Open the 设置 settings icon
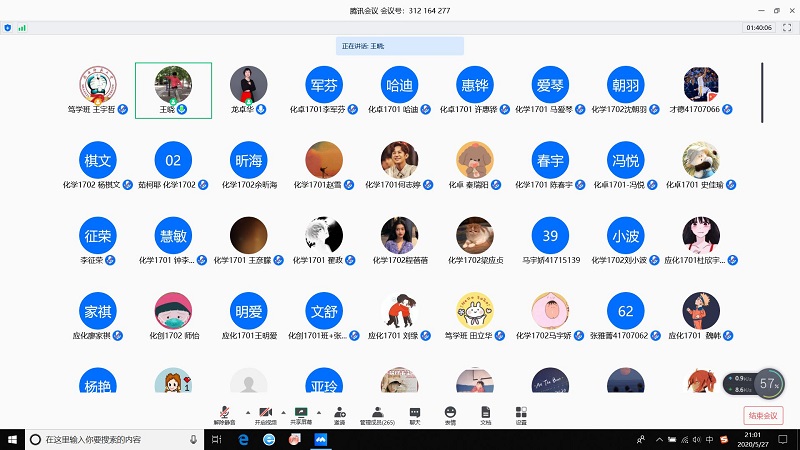The width and height of the screenshot is (800, 450). [521, 414]
